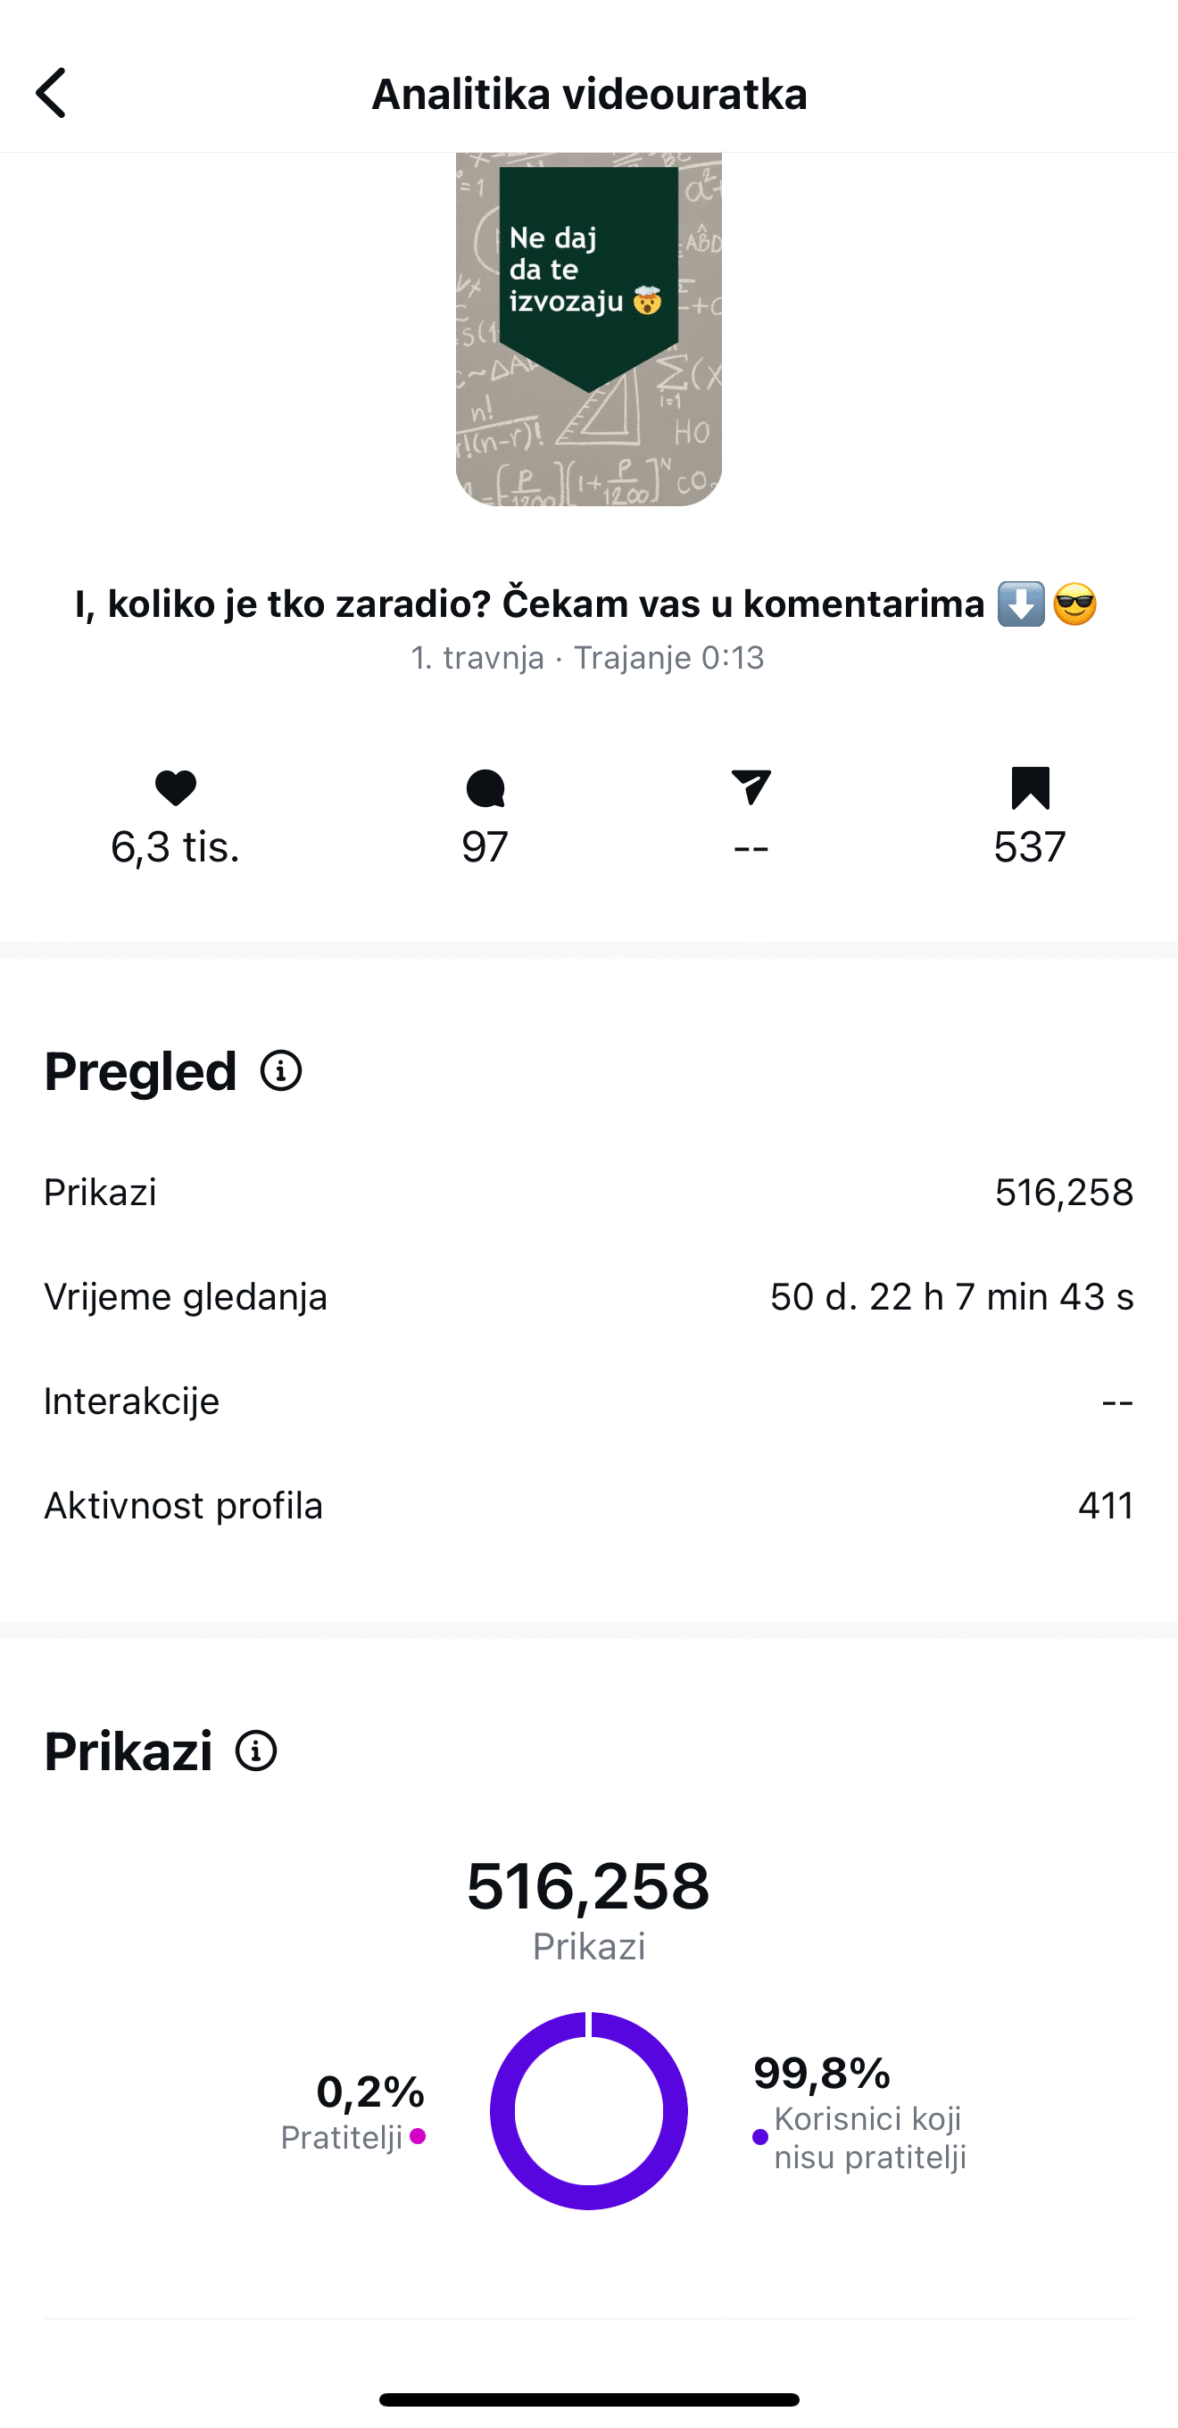Tap the 6,3 tis. likes count
Viewport: 1178px width, 2428px height.
coord(175,847)
